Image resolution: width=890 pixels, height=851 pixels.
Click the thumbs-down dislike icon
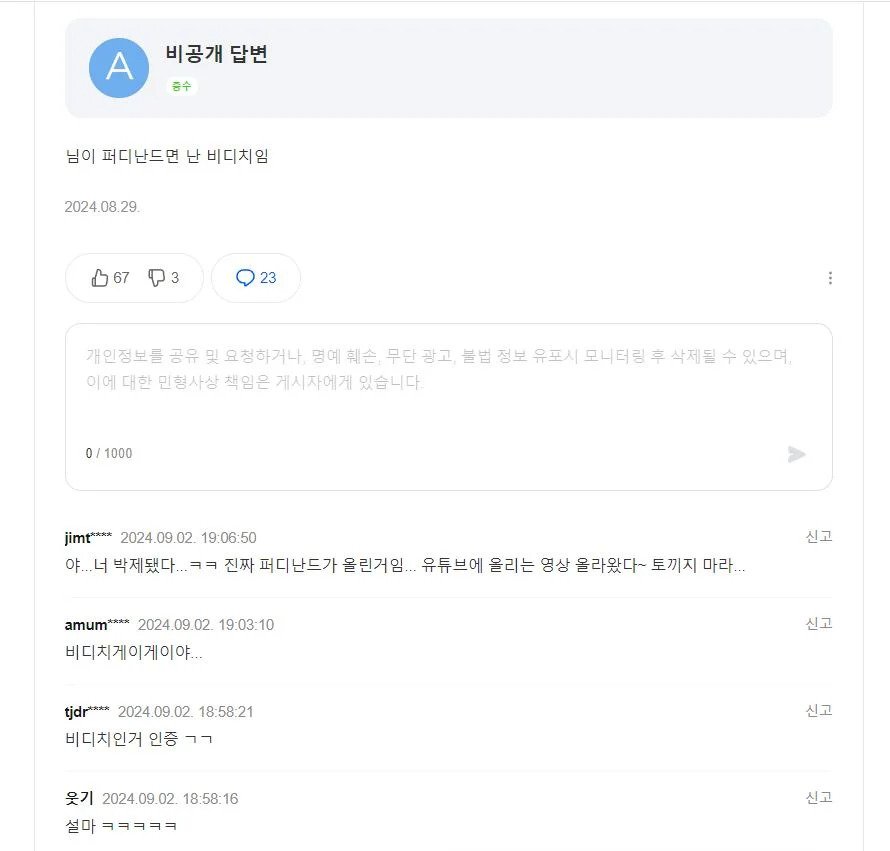click(x=156, y=278)
